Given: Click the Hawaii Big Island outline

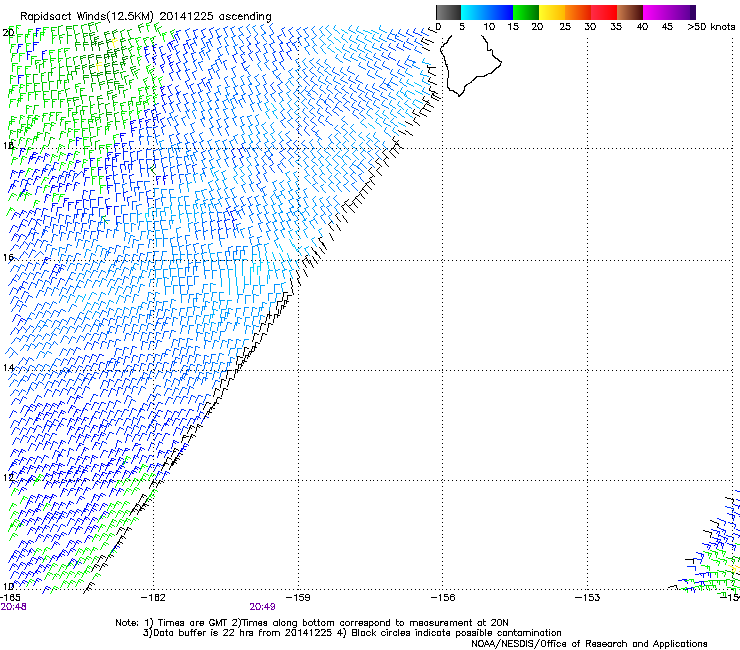Looking at the screenshot, I should [471, 65].
